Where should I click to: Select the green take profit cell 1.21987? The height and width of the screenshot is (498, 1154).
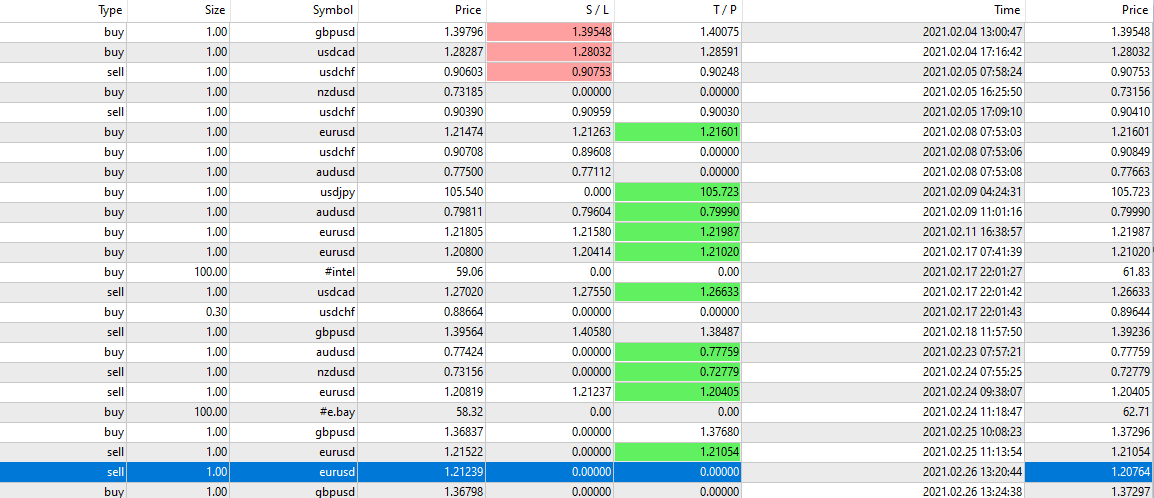click(x=678, y=232)
